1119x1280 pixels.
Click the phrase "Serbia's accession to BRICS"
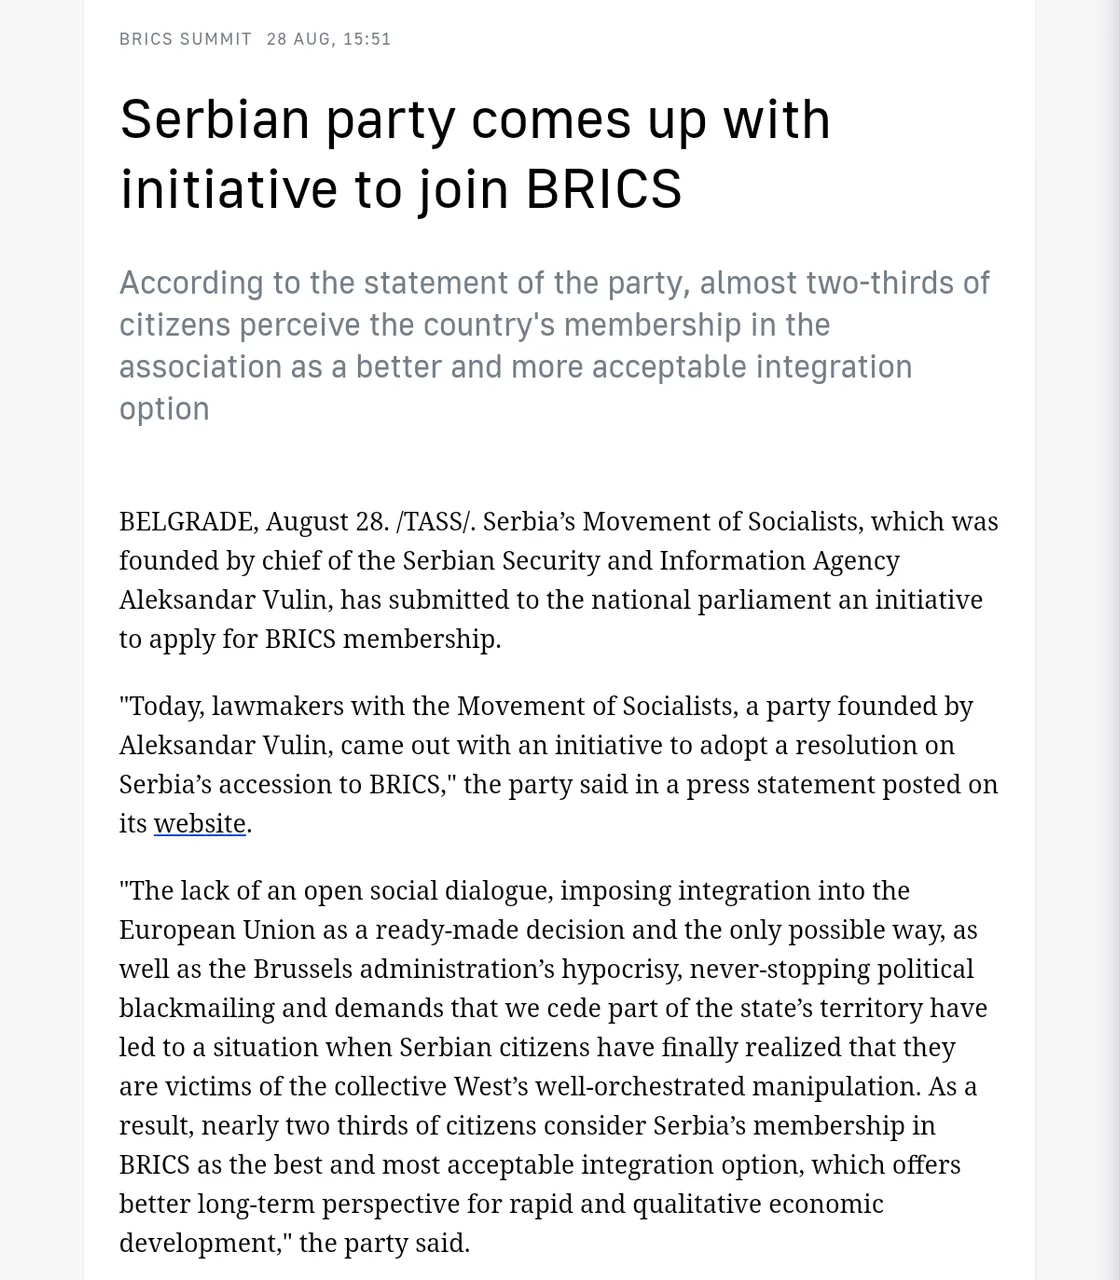(281, 784)
